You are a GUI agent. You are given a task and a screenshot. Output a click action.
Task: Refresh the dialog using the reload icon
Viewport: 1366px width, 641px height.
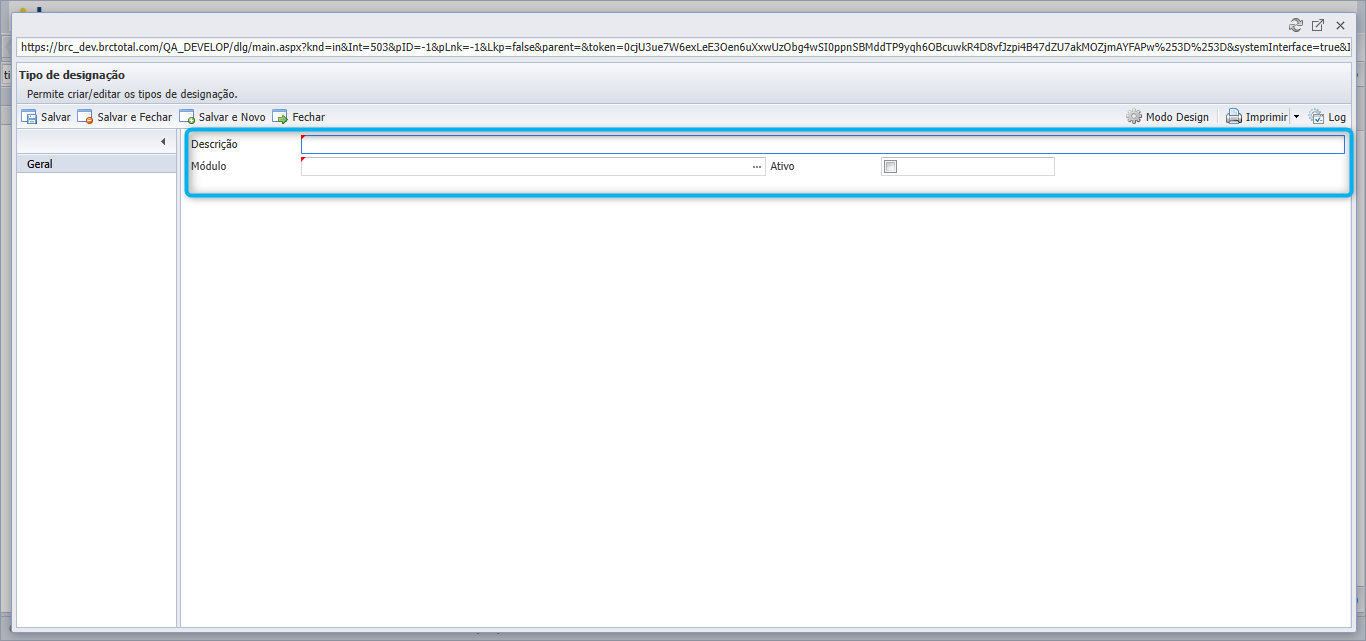(x=1296, y=25)
